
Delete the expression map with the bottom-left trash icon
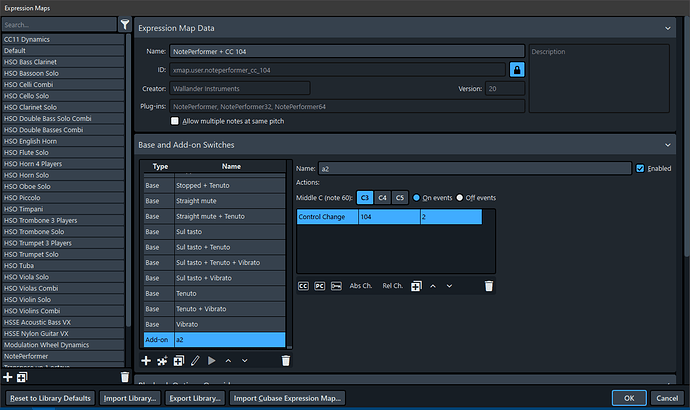click(x=125, y=377)
